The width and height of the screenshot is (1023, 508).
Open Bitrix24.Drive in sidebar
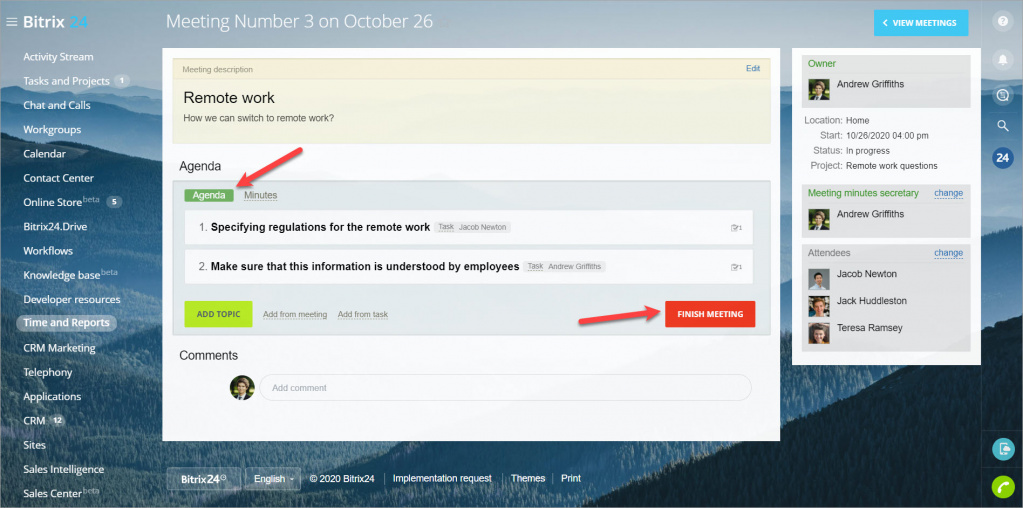tap(55, 226)
